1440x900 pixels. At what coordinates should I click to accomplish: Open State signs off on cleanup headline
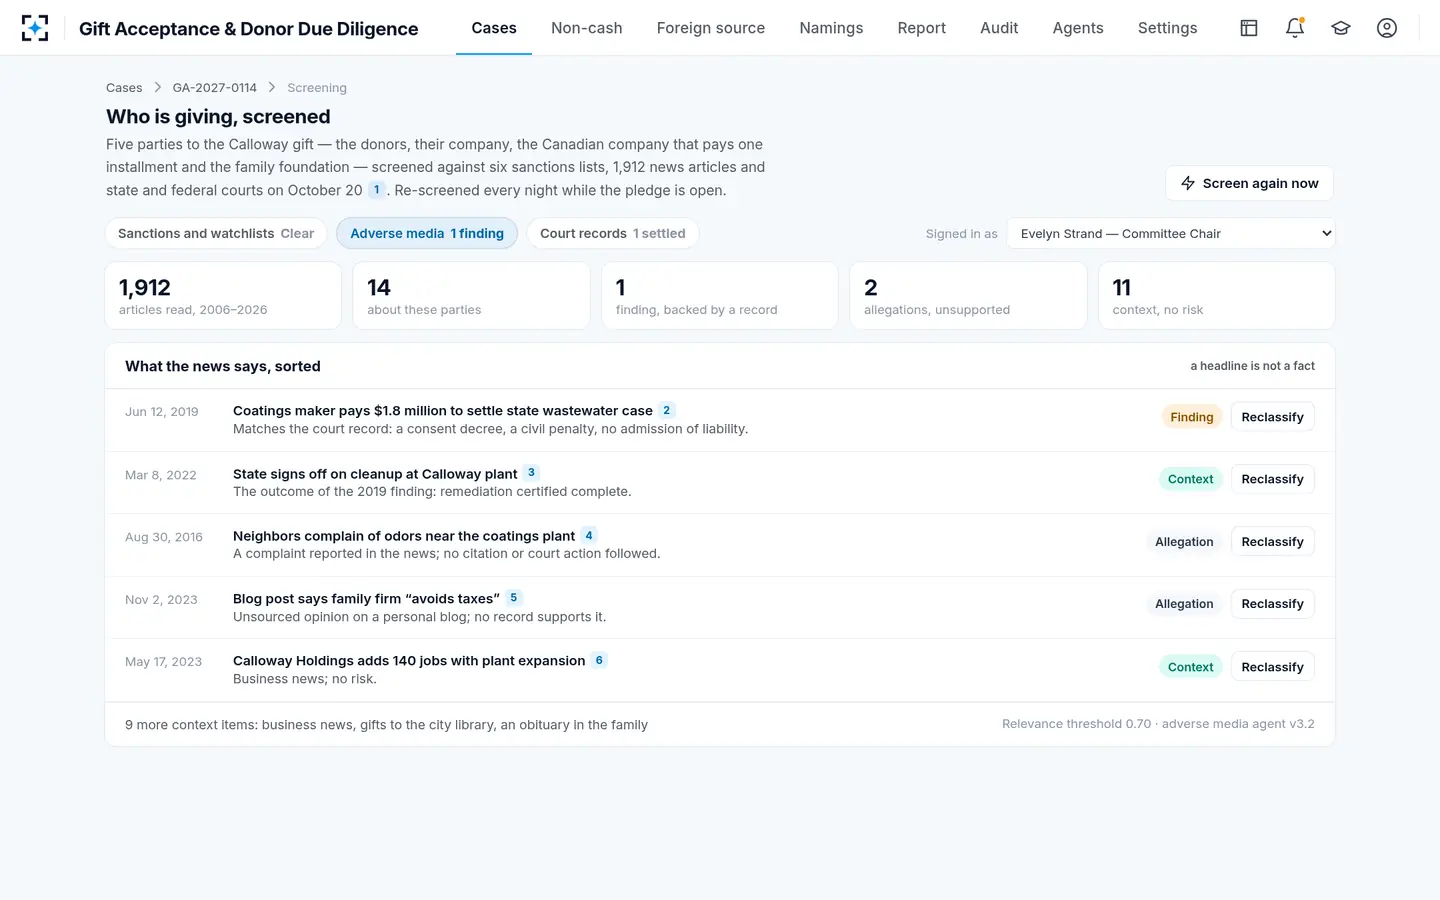(375, 474)
